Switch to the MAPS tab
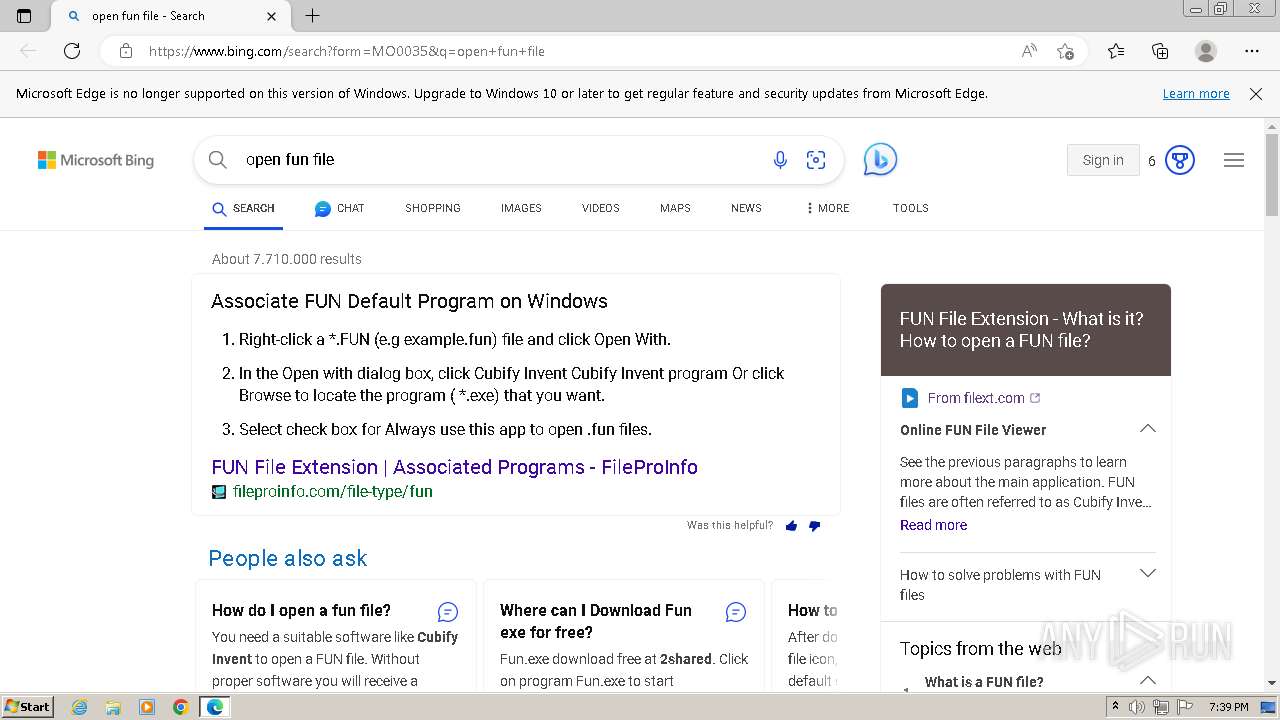1280x720 pixels. [675, 208]
